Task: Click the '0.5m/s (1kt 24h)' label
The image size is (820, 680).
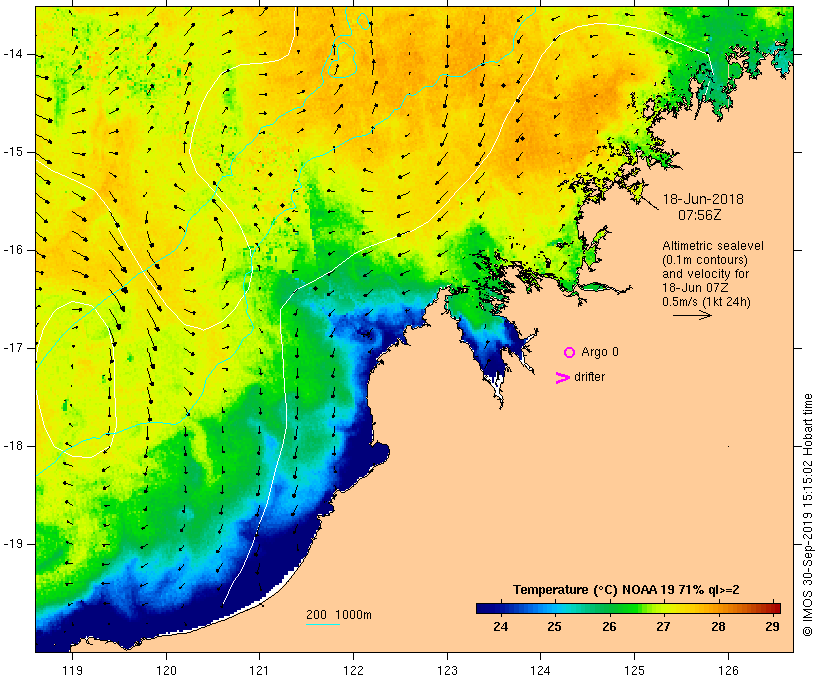Action: point(706,302)
